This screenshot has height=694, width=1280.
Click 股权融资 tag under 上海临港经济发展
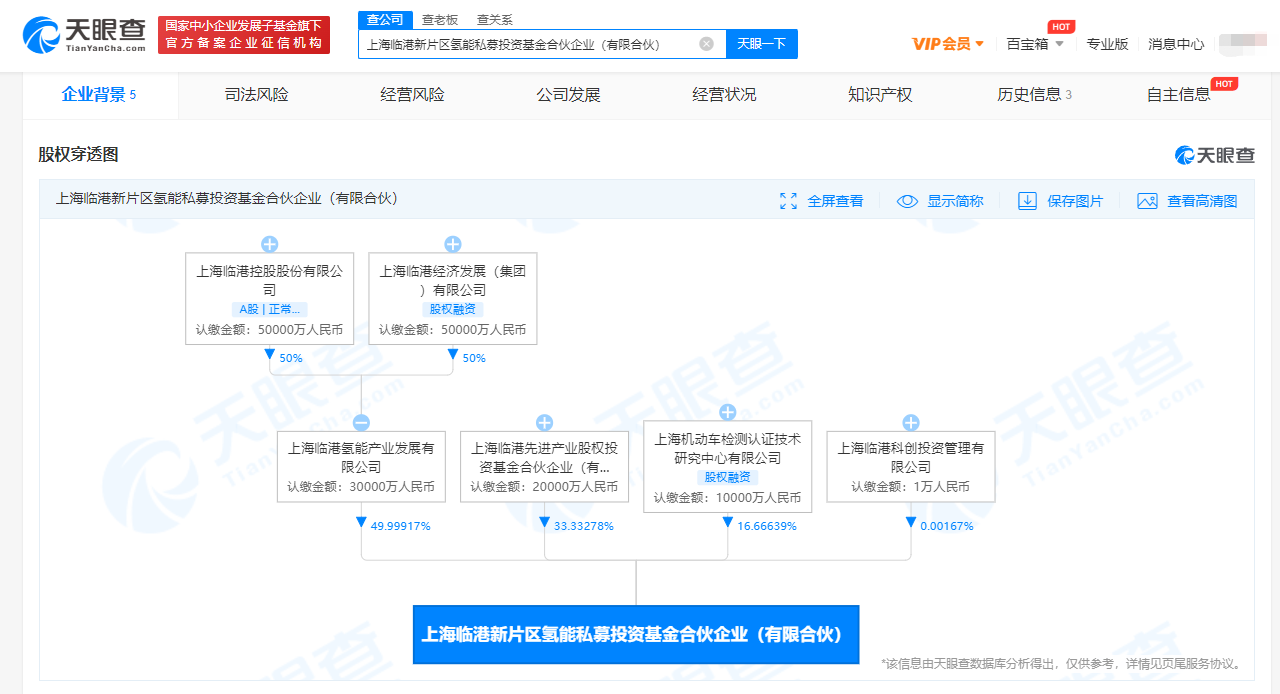452,309
